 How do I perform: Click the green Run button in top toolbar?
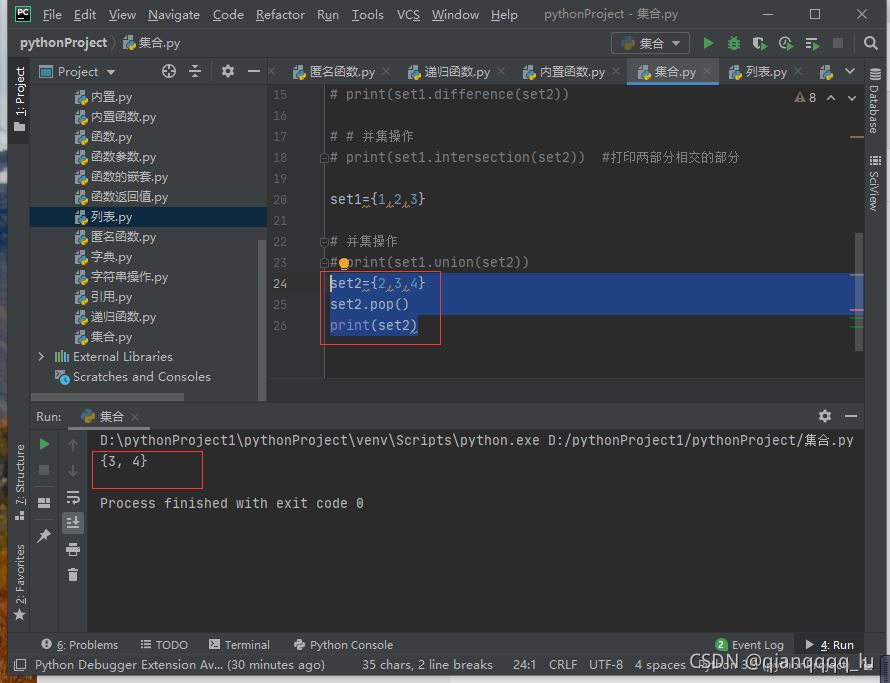(708, 43)
